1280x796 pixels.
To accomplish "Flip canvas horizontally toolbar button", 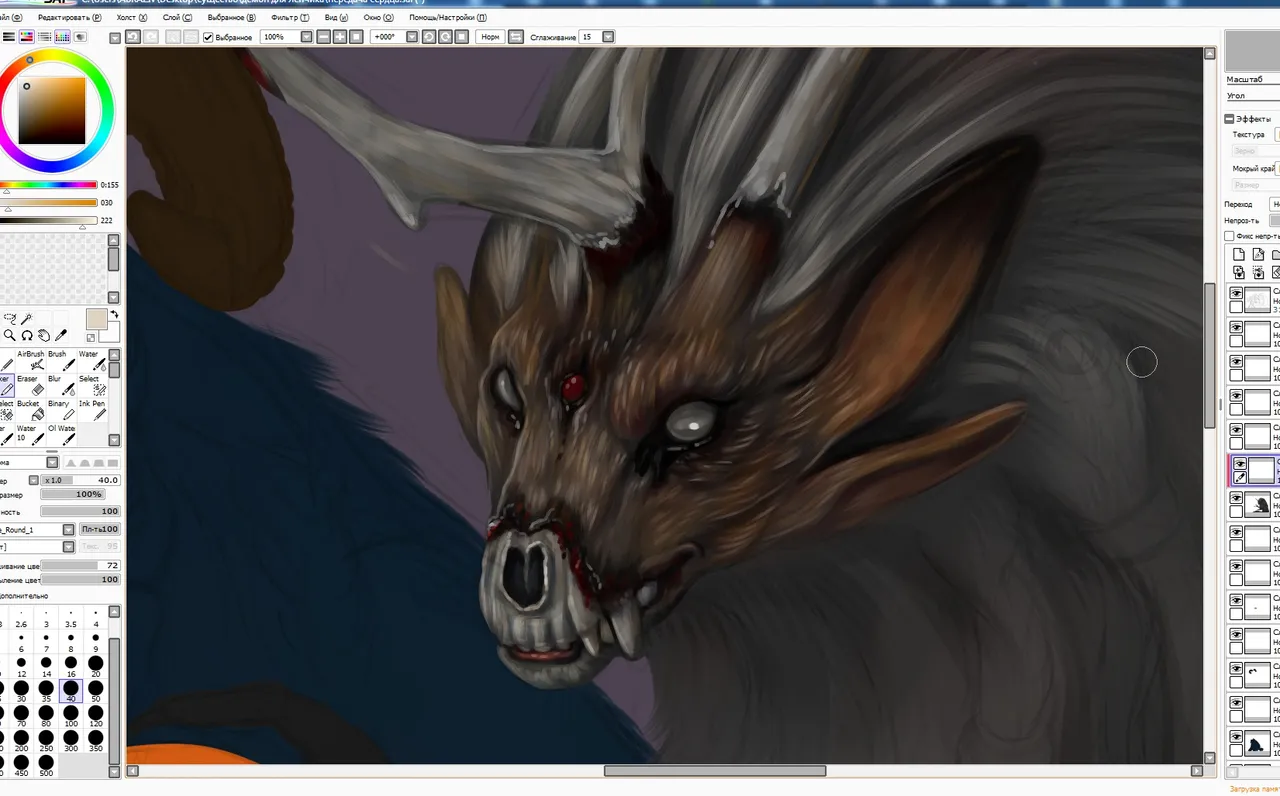I will [x=516, y=37].
